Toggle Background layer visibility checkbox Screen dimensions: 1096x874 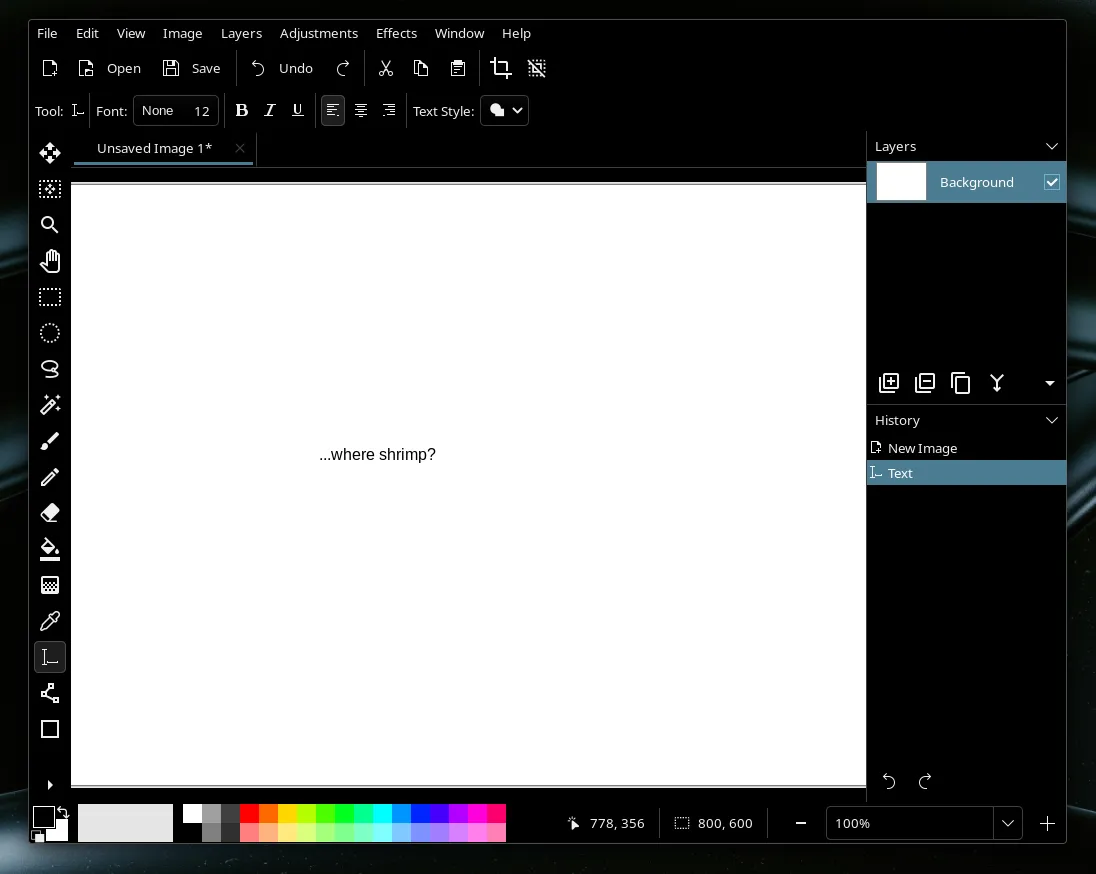[x=1051, y=182]
